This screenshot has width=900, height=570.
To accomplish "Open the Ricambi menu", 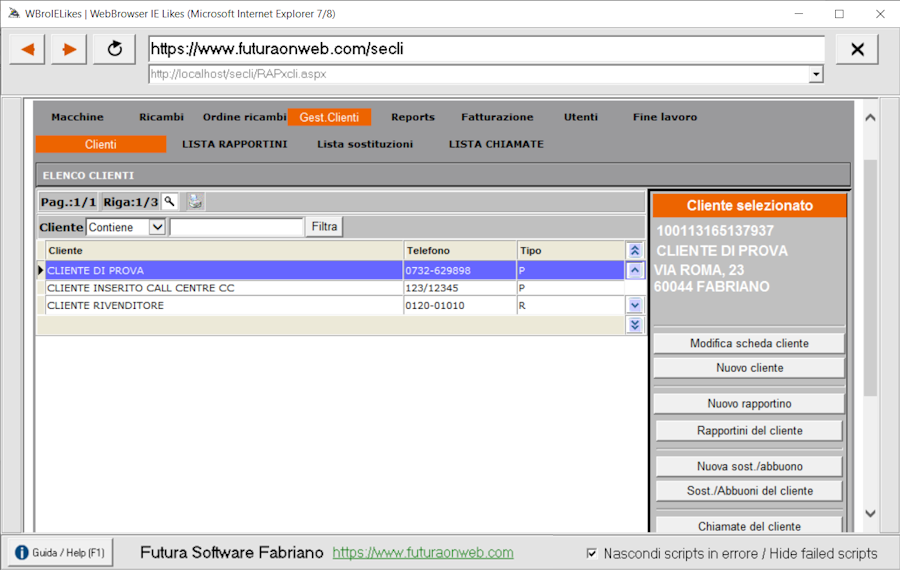I will pyautogui.click(x=161, y=117).
